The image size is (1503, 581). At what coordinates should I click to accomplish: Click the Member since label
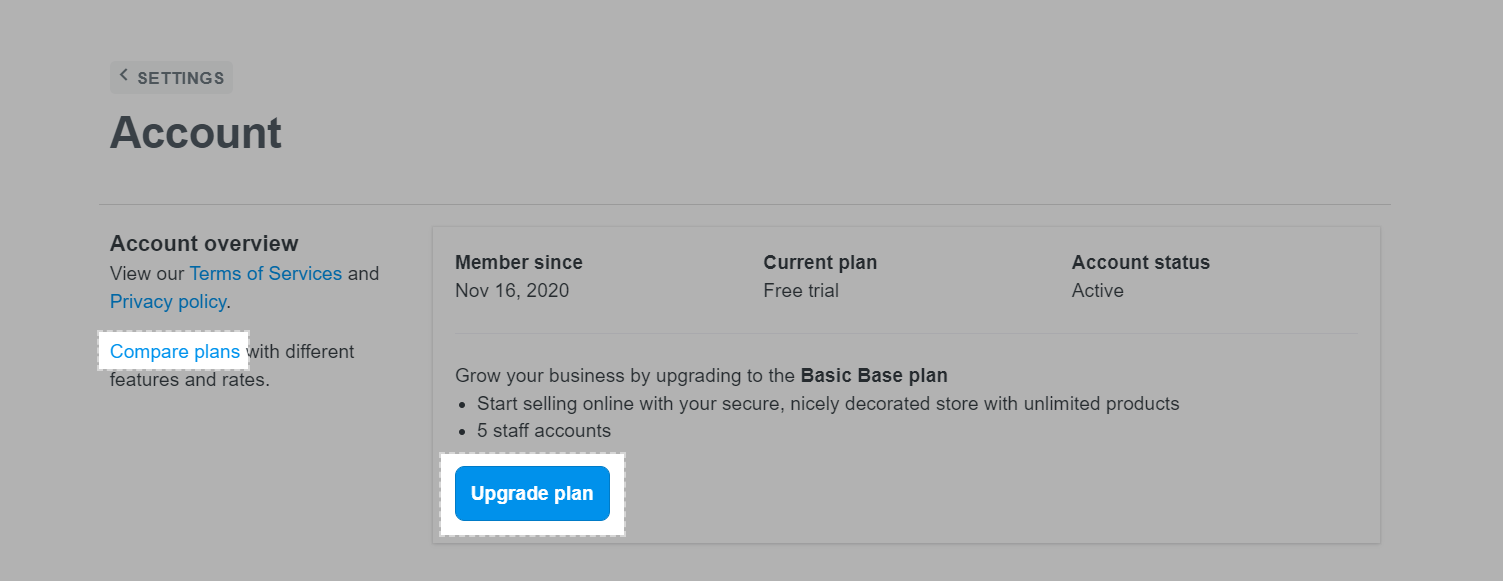pos(518,262)
